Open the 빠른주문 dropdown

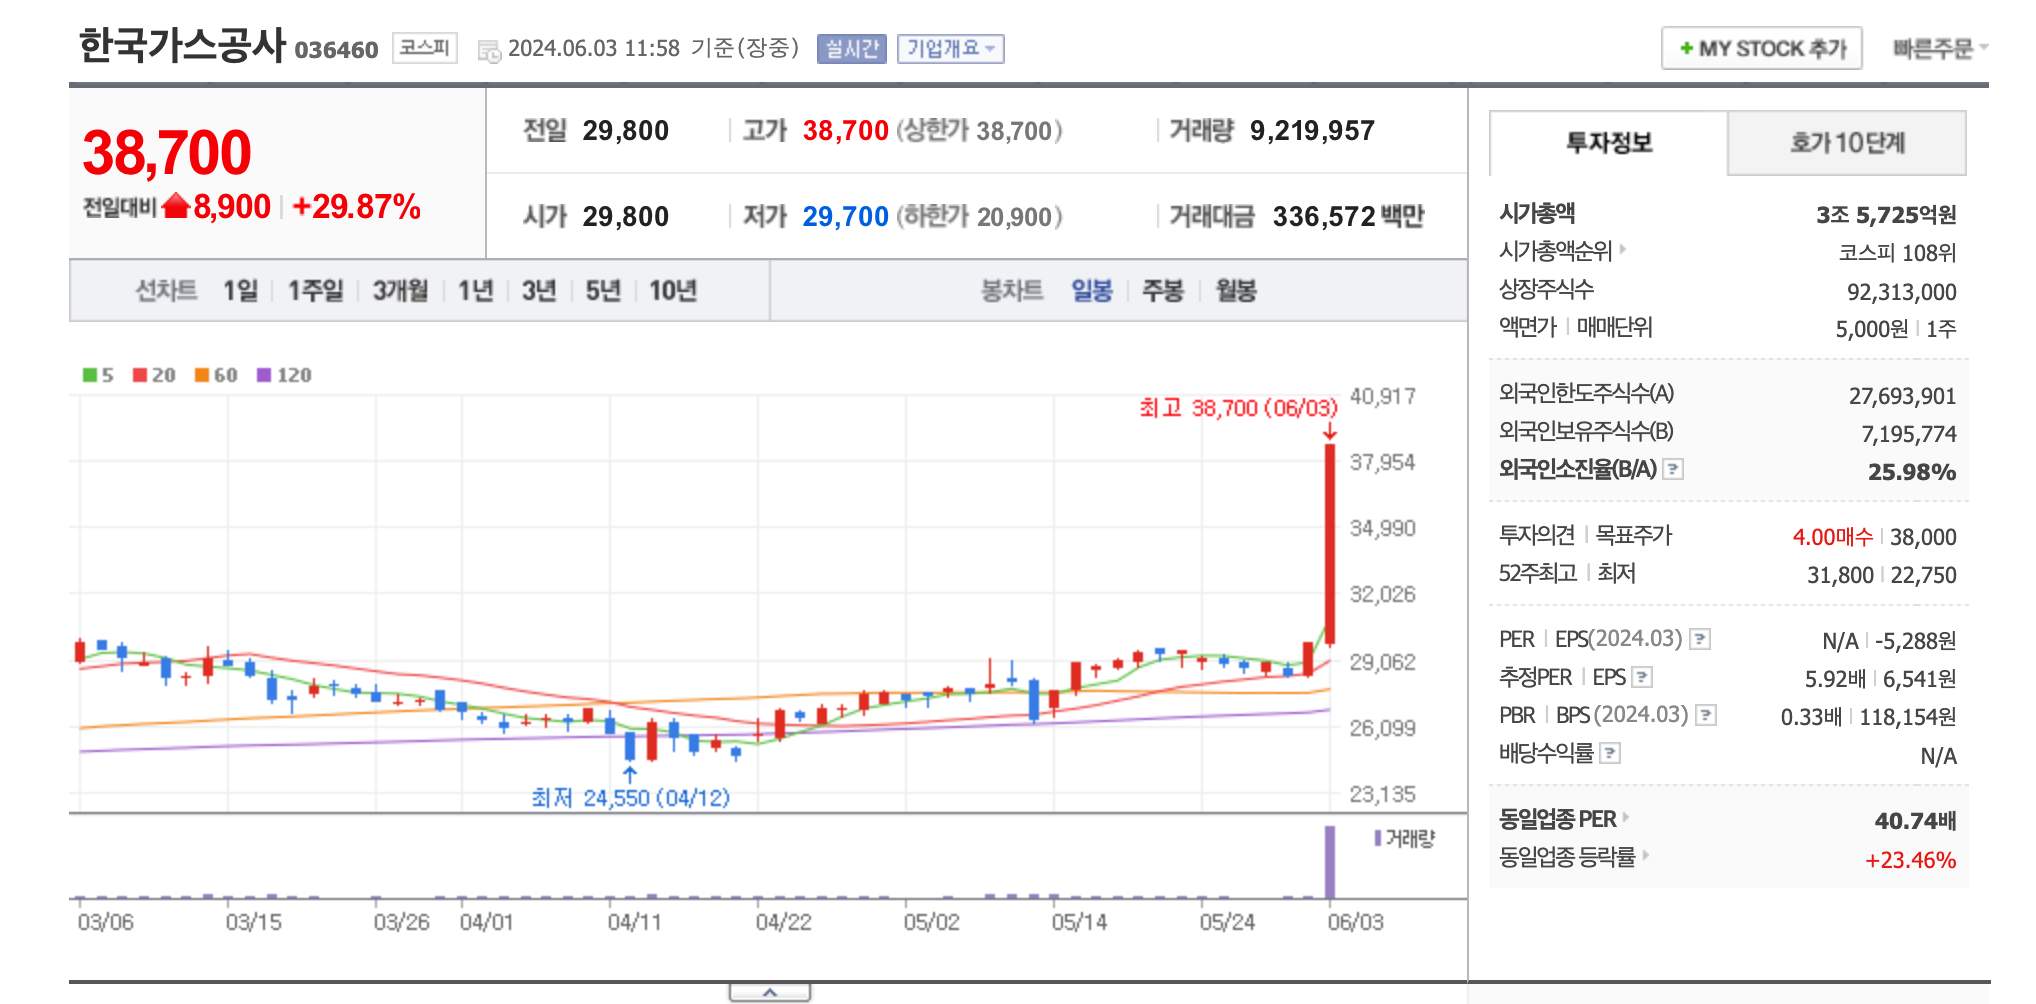1940,48
